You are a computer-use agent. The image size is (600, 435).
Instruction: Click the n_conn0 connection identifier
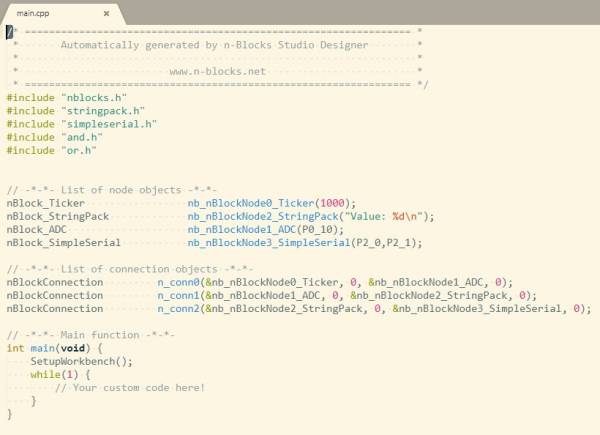(x=178, y=282)
